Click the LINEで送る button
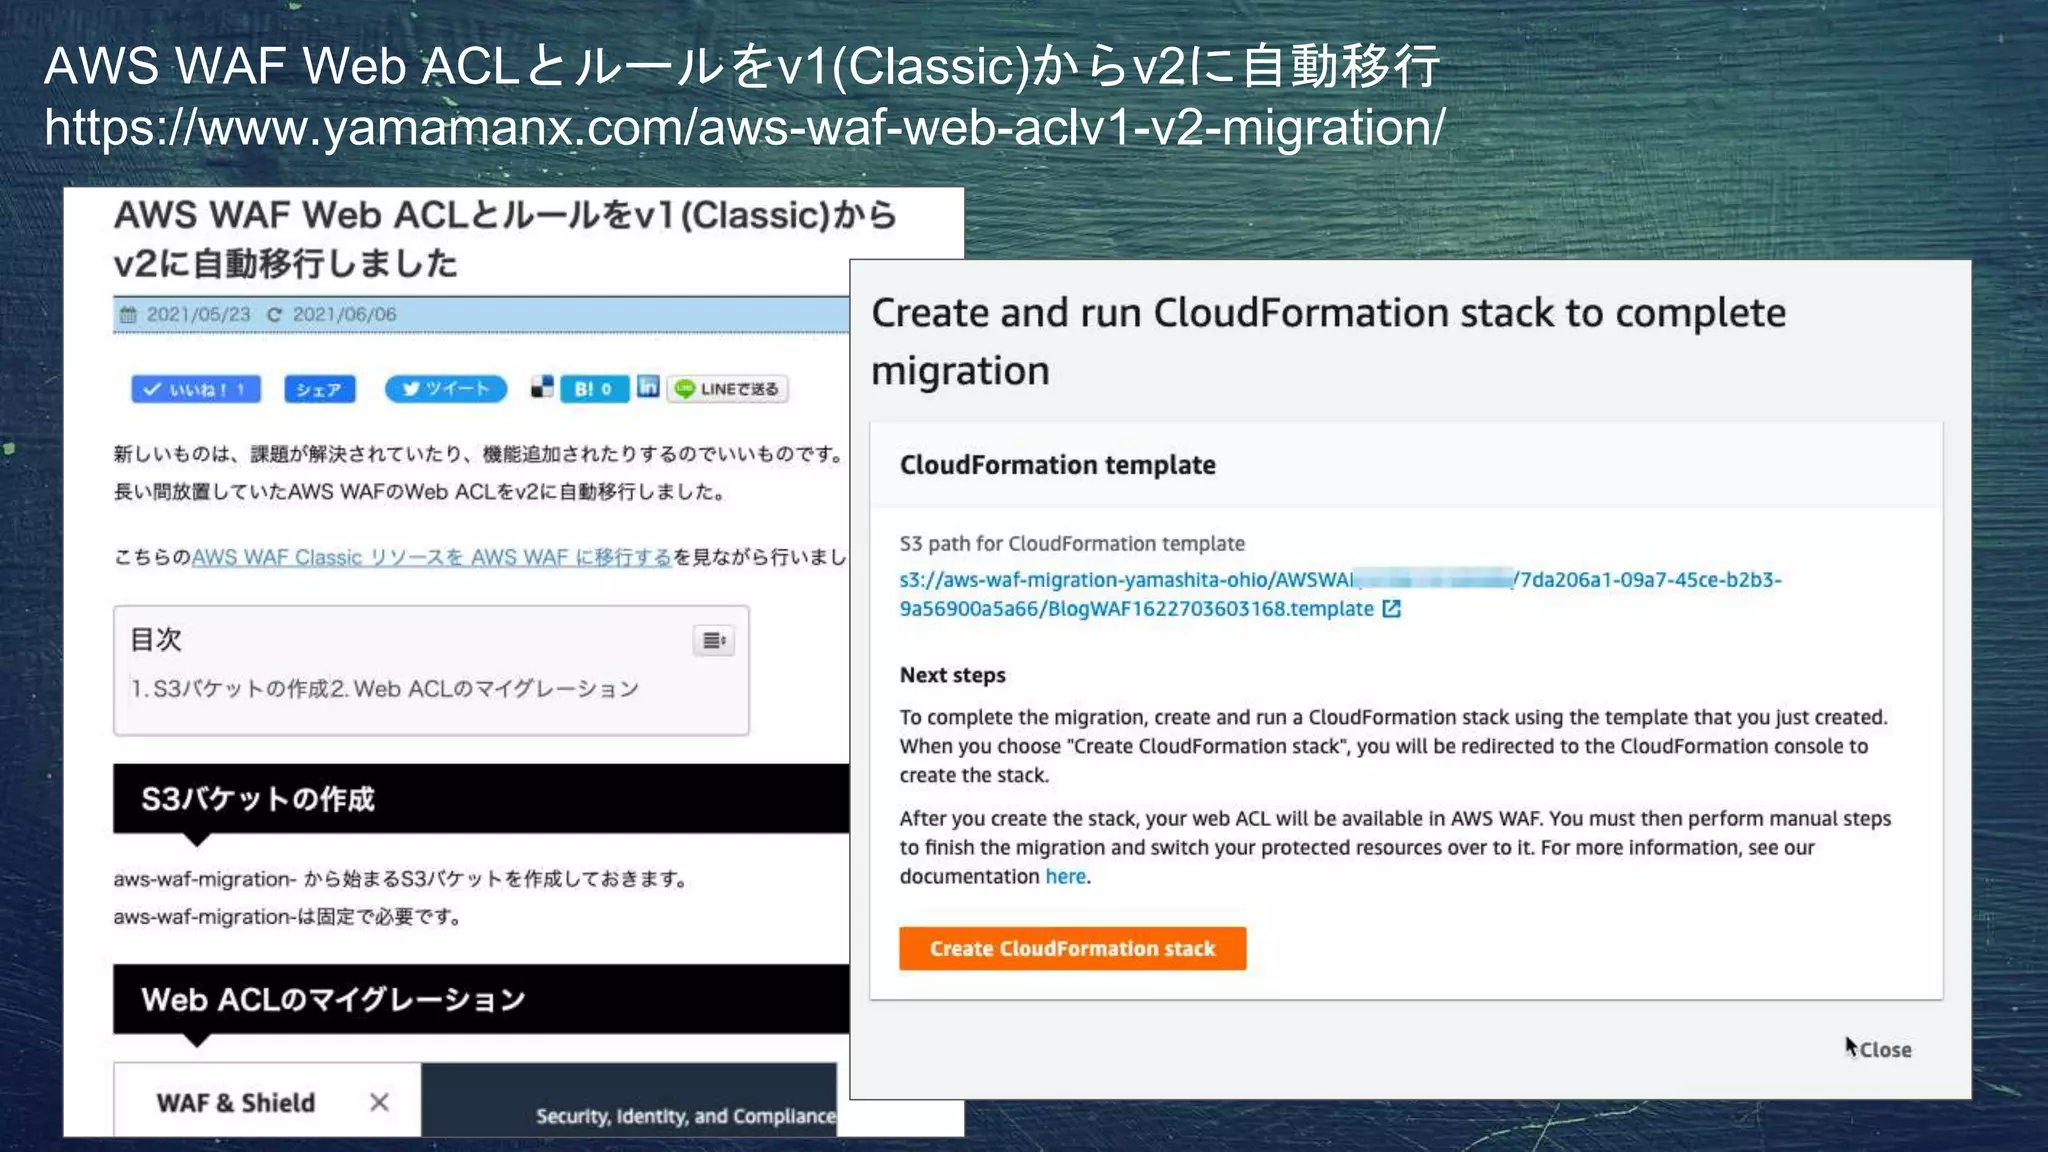This screenshot has width=2048, height=1152. 728,389
